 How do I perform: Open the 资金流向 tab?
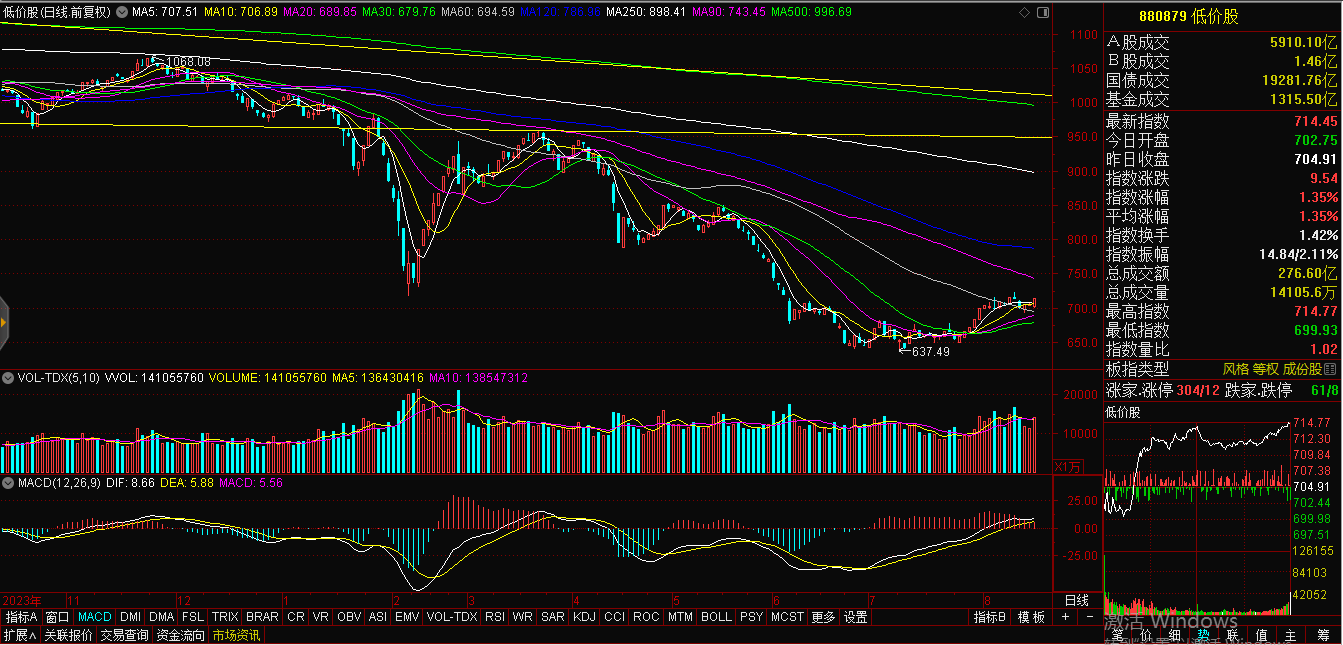pos(180,635)
